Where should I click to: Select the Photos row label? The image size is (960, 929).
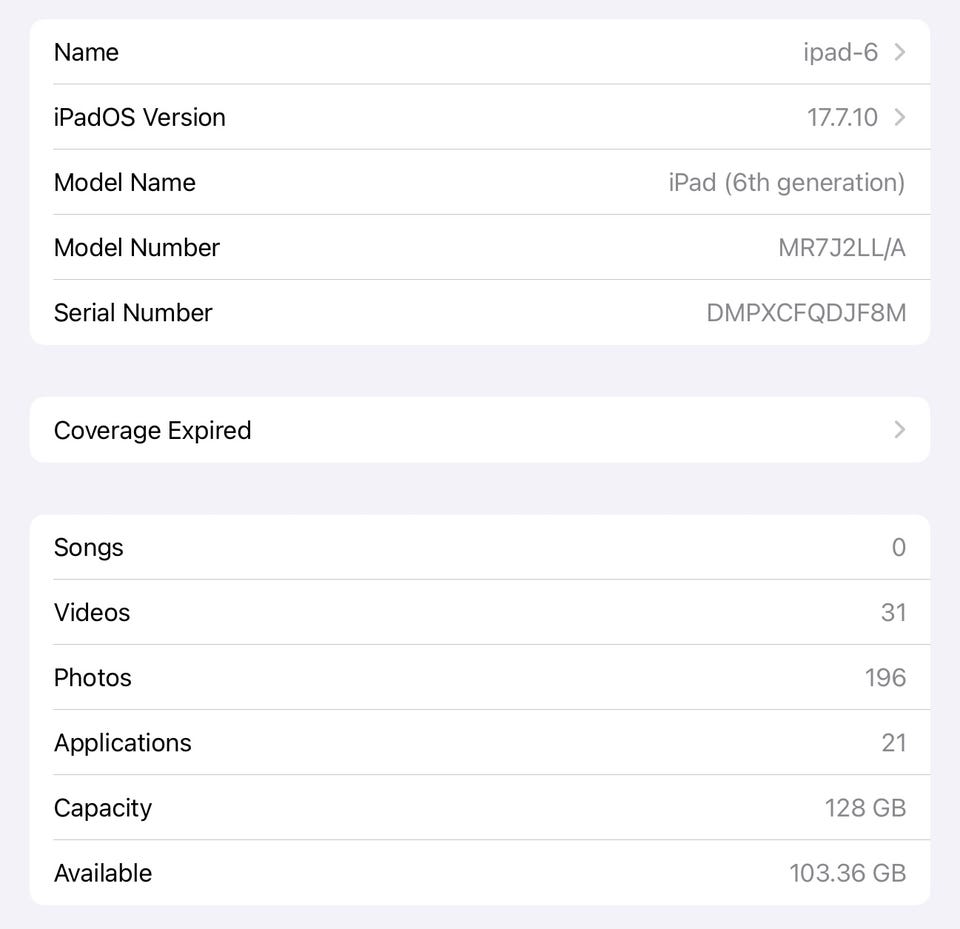[93, 677]
